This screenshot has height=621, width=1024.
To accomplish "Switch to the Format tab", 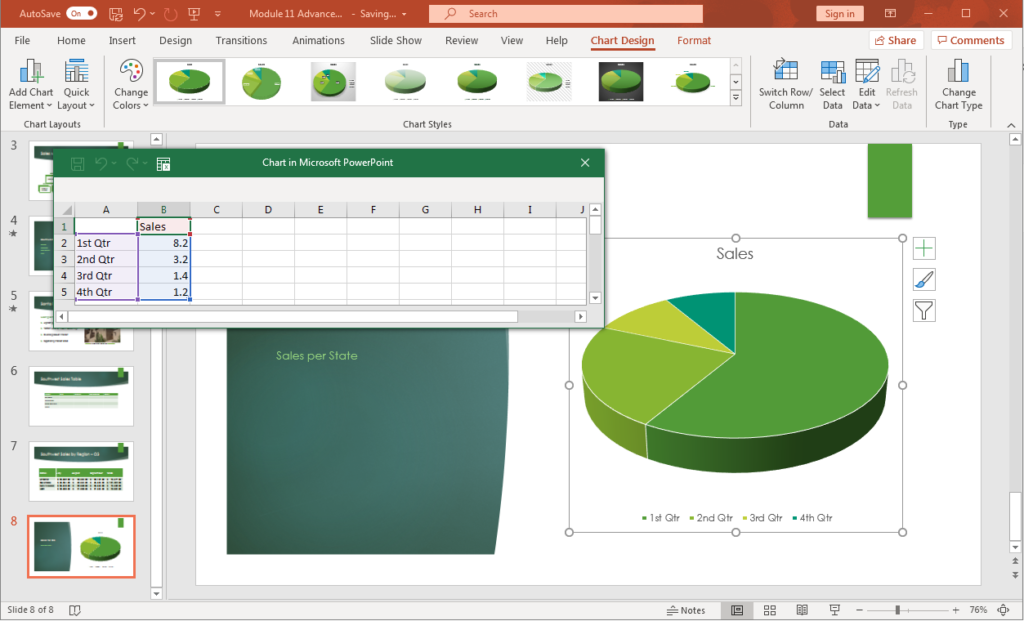I will pyautogui.click(x=694, y=40).
